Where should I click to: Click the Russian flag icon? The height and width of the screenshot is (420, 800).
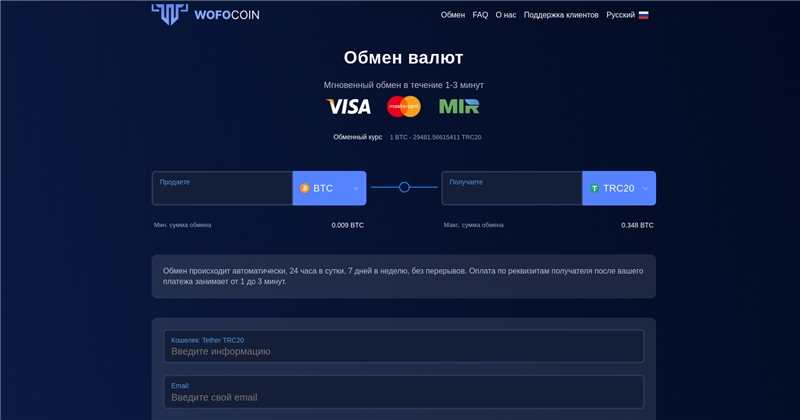(x=643, y=15)
